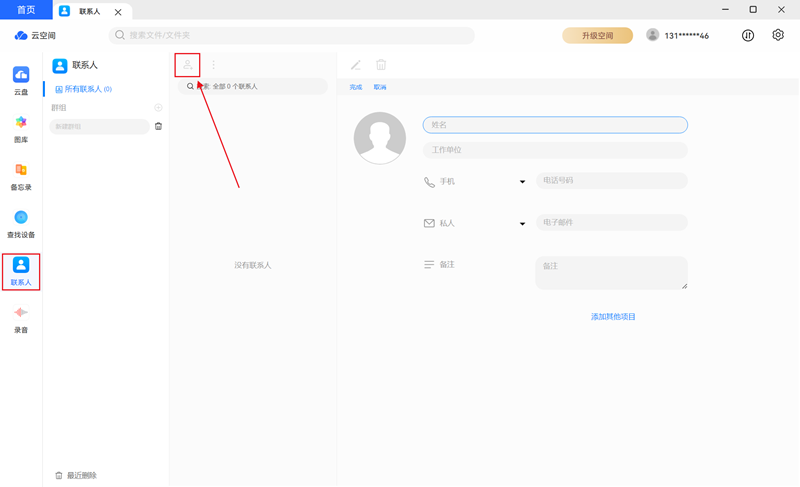Click 取消 to cancel editing

[x=380, y=87]
